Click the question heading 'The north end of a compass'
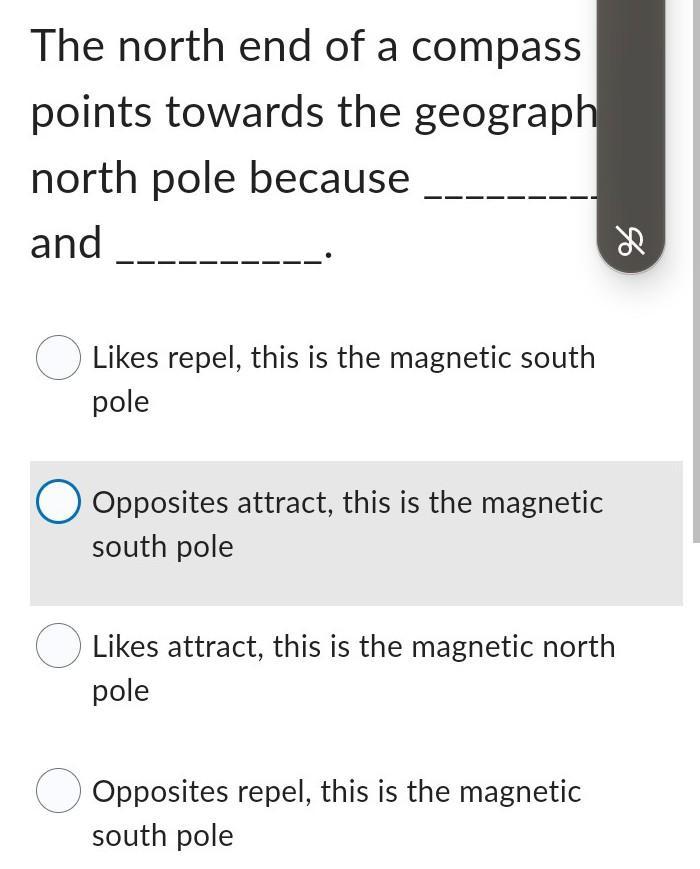Viewport: 700px width, 869px height. (x=305, y=47)
